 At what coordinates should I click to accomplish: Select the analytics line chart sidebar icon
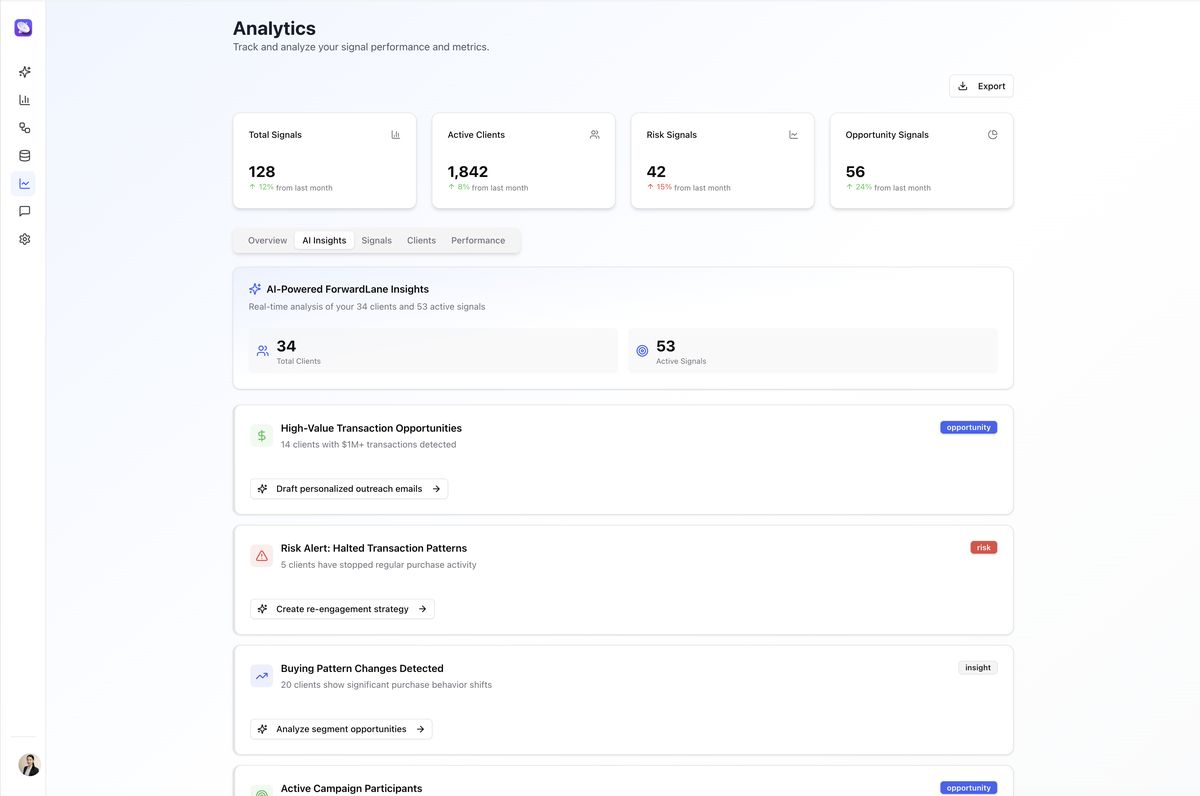(x=24, y=183)
